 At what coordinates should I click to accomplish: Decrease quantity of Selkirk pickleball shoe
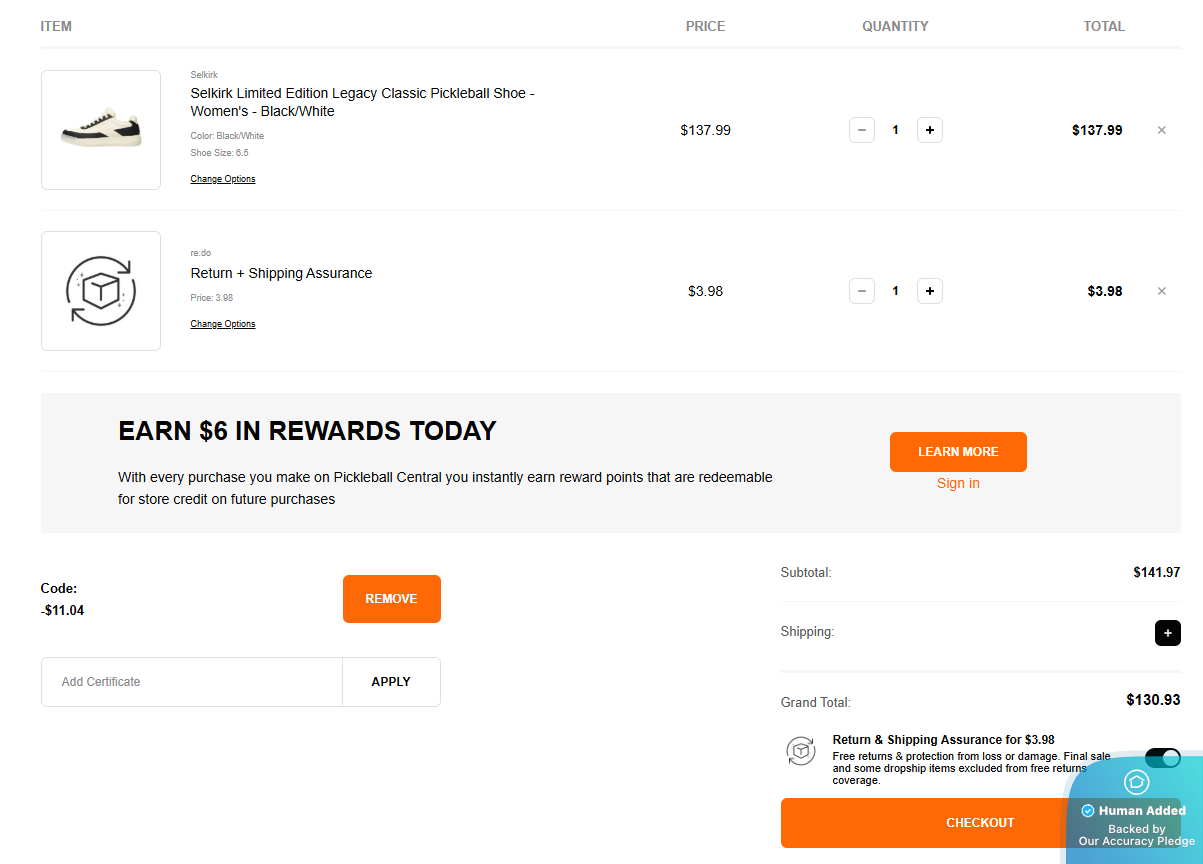(x=862, y=130)
